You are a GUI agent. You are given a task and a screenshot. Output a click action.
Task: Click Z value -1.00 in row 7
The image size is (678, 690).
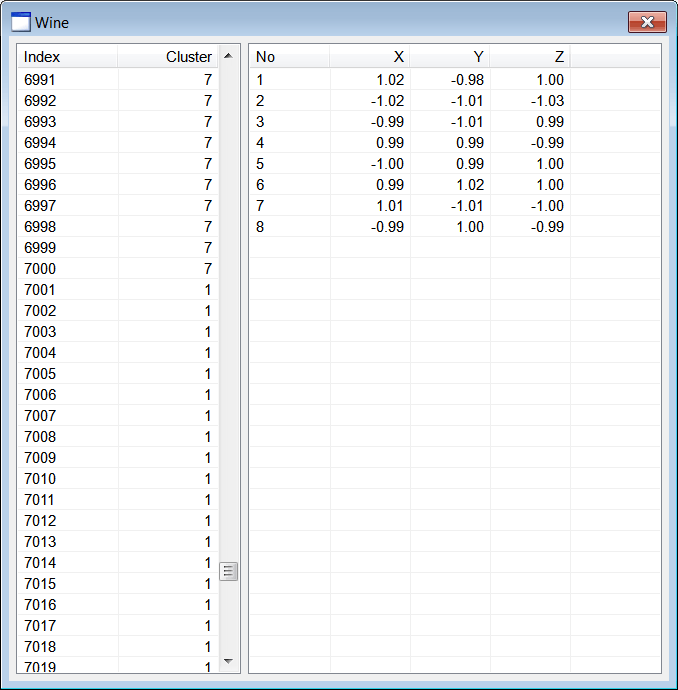tap(547, 206)
